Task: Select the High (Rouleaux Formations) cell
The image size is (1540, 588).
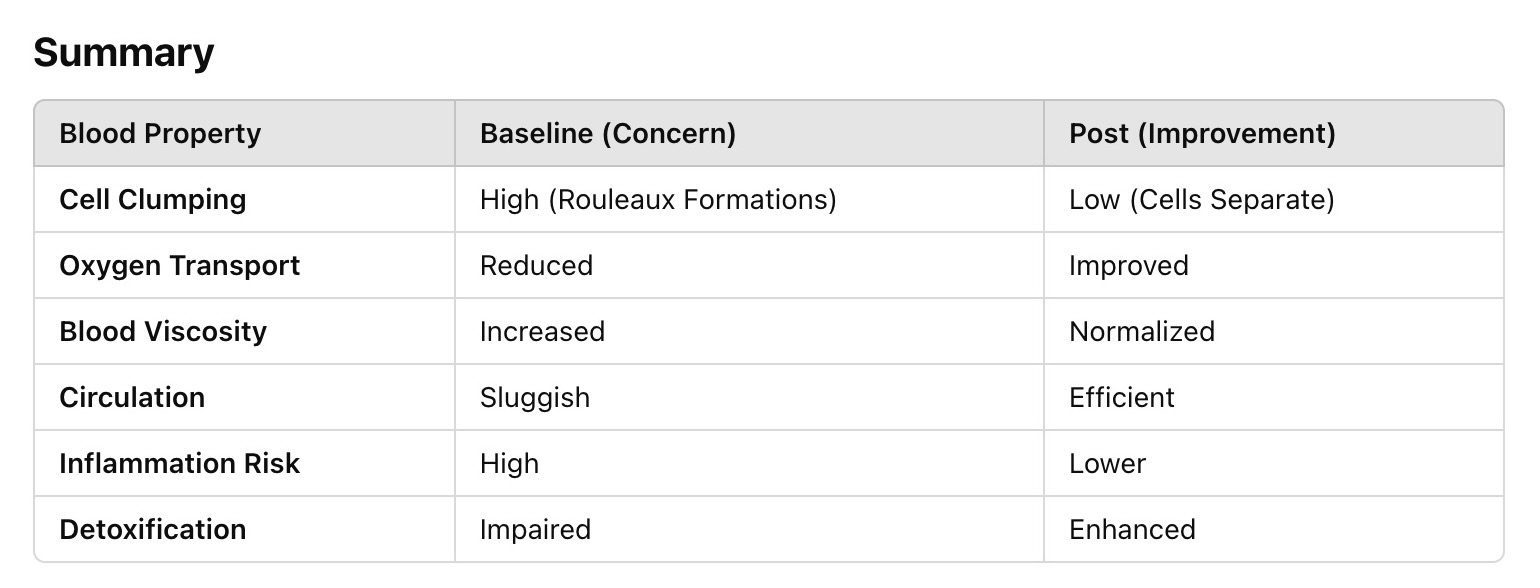Action: click(x=658, y=200)
